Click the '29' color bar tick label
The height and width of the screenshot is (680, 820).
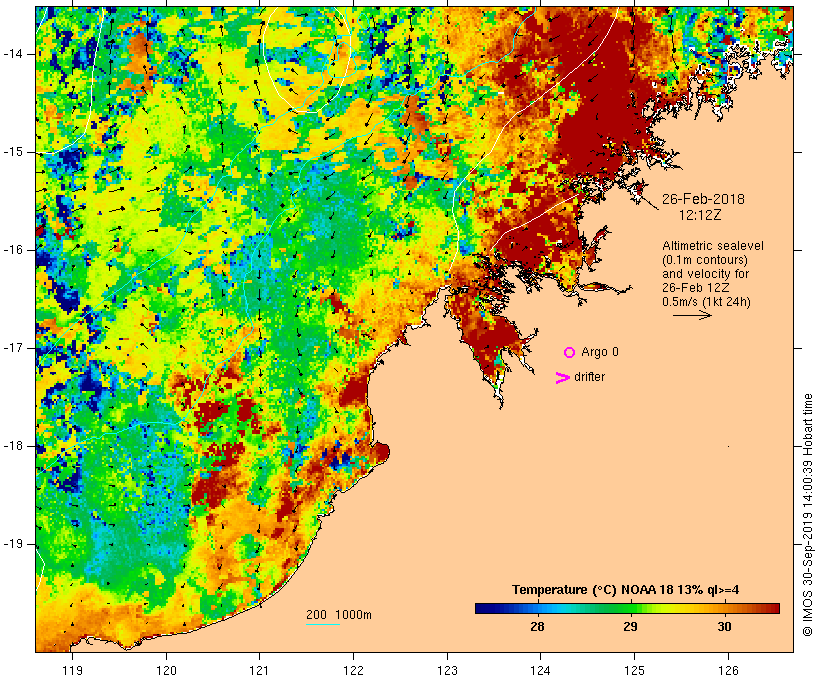[630, 627]
